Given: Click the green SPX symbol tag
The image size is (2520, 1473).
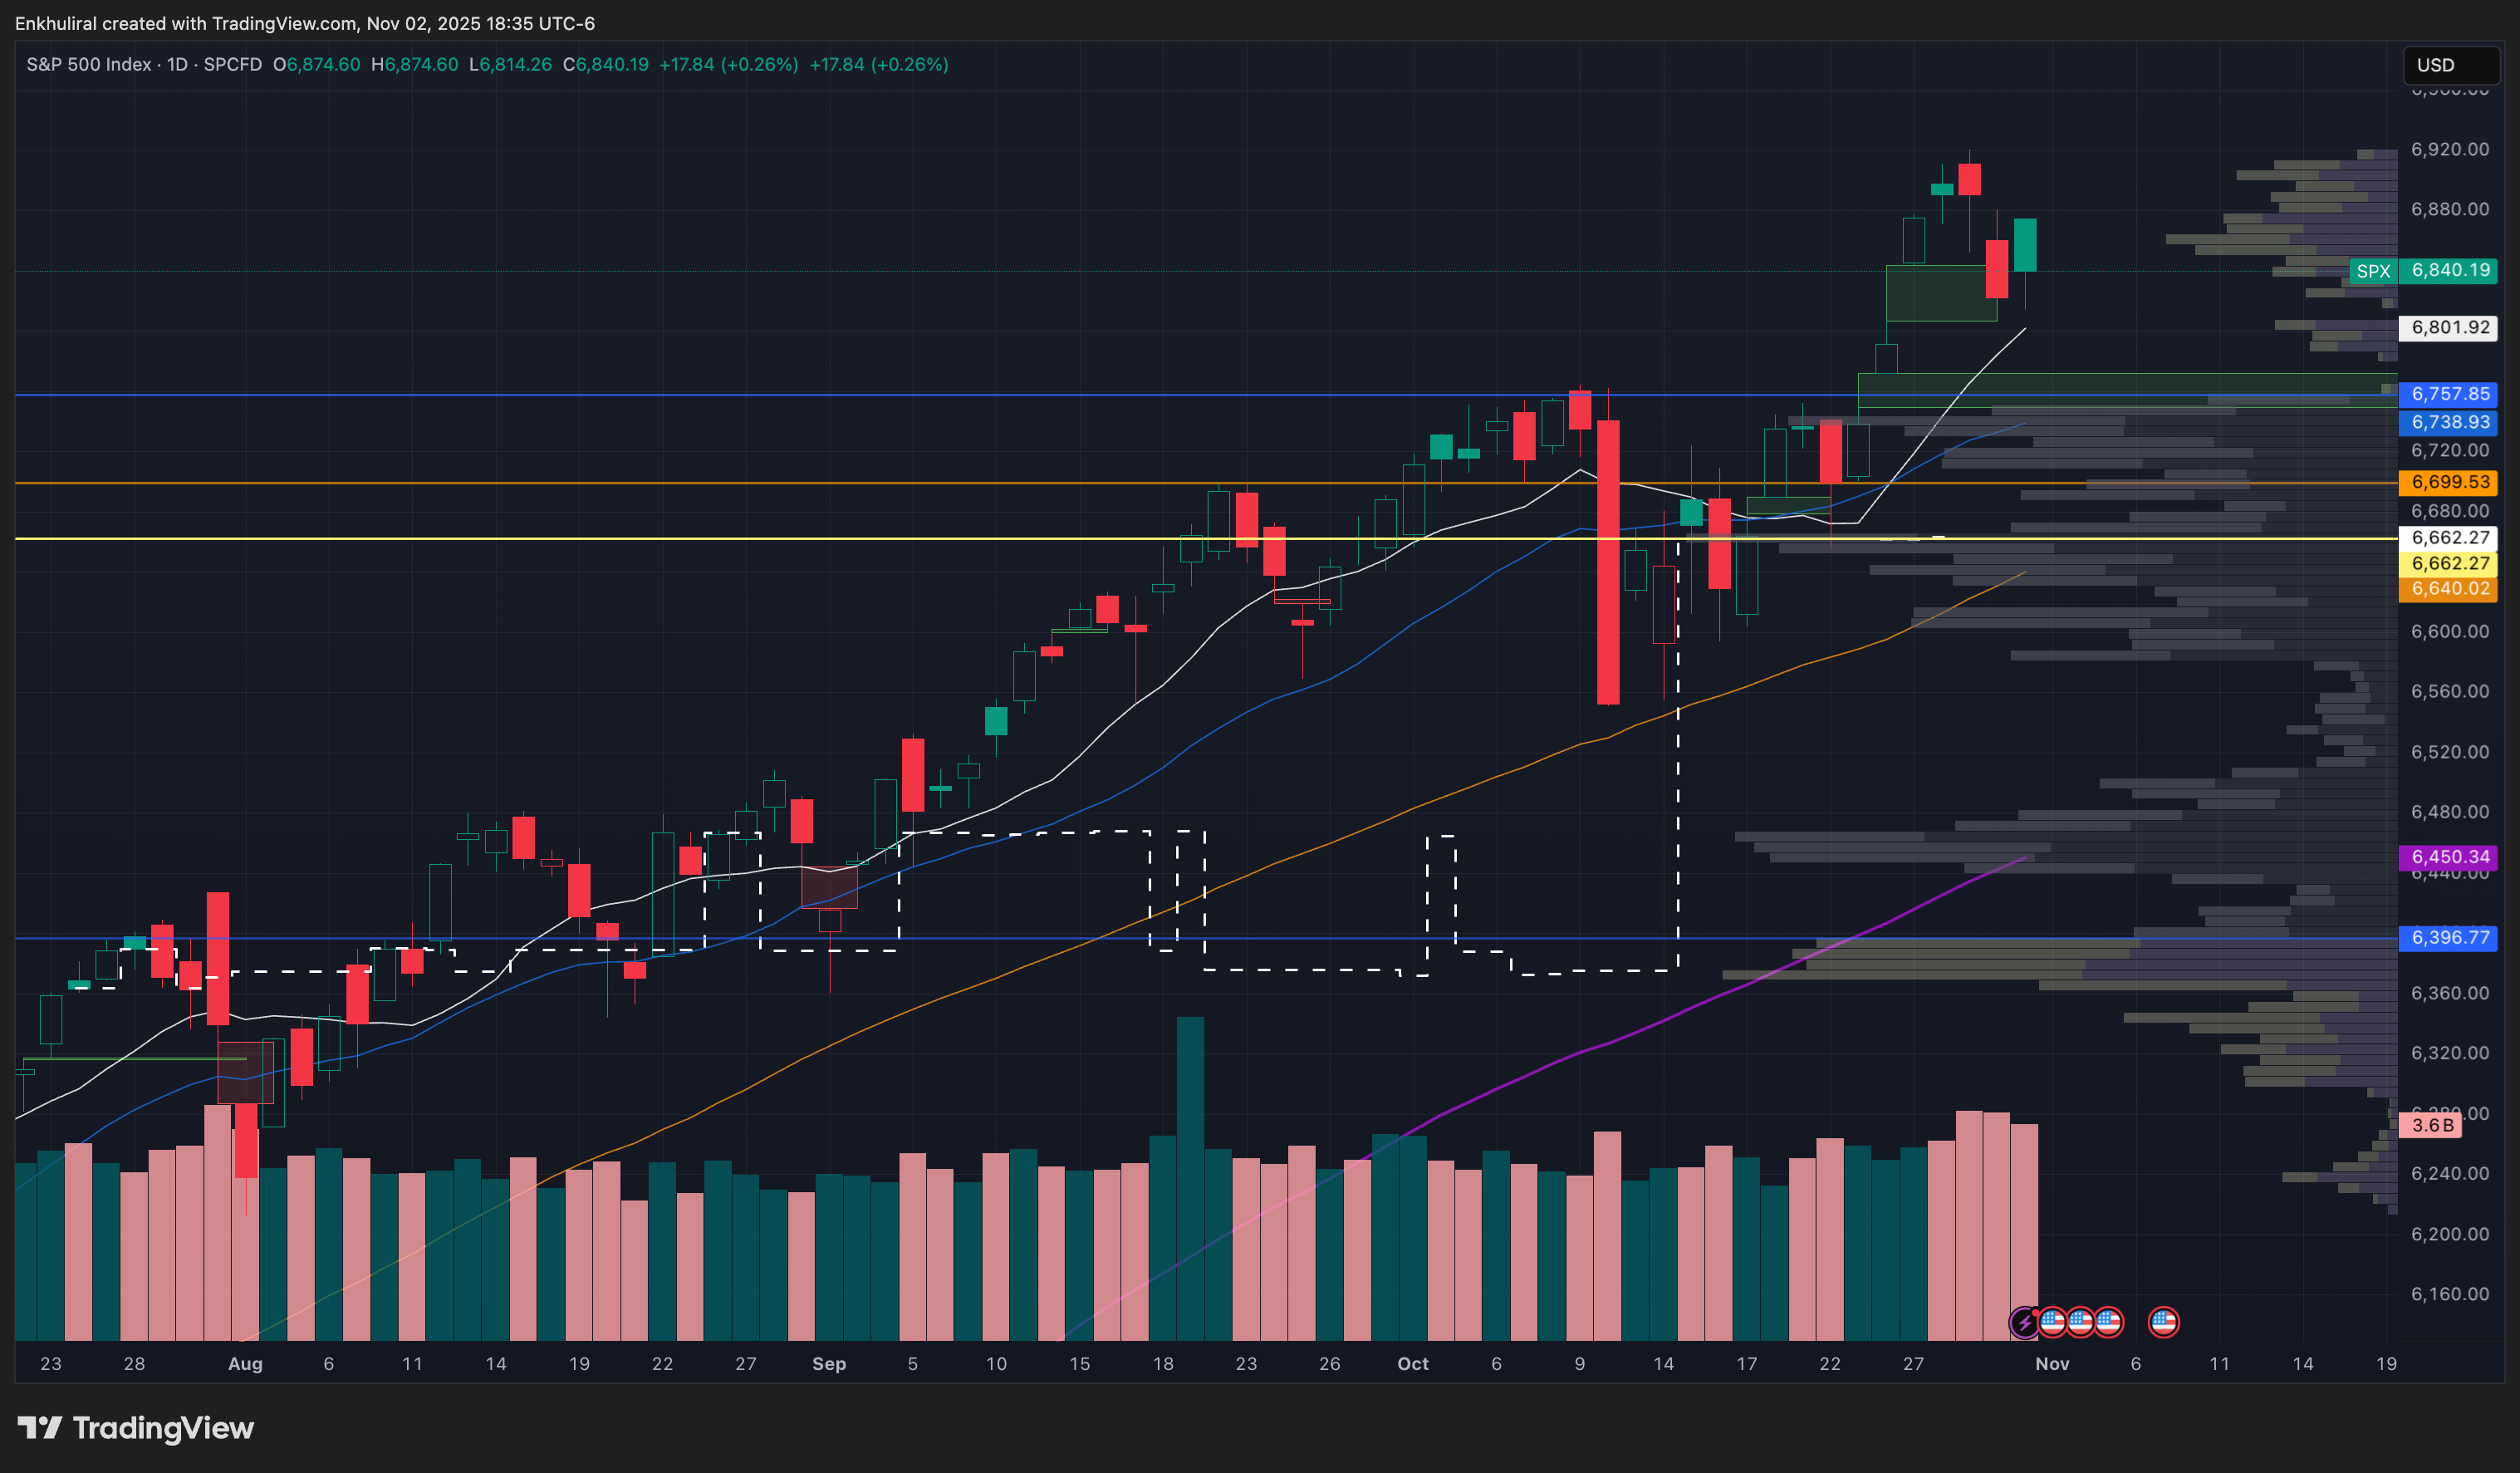Looking at the screenshot, I should pyautogui.click(x=2372, y=271).
